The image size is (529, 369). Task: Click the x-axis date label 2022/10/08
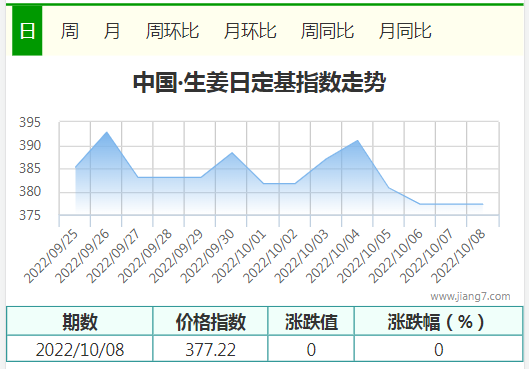click(x=458, y=256)
